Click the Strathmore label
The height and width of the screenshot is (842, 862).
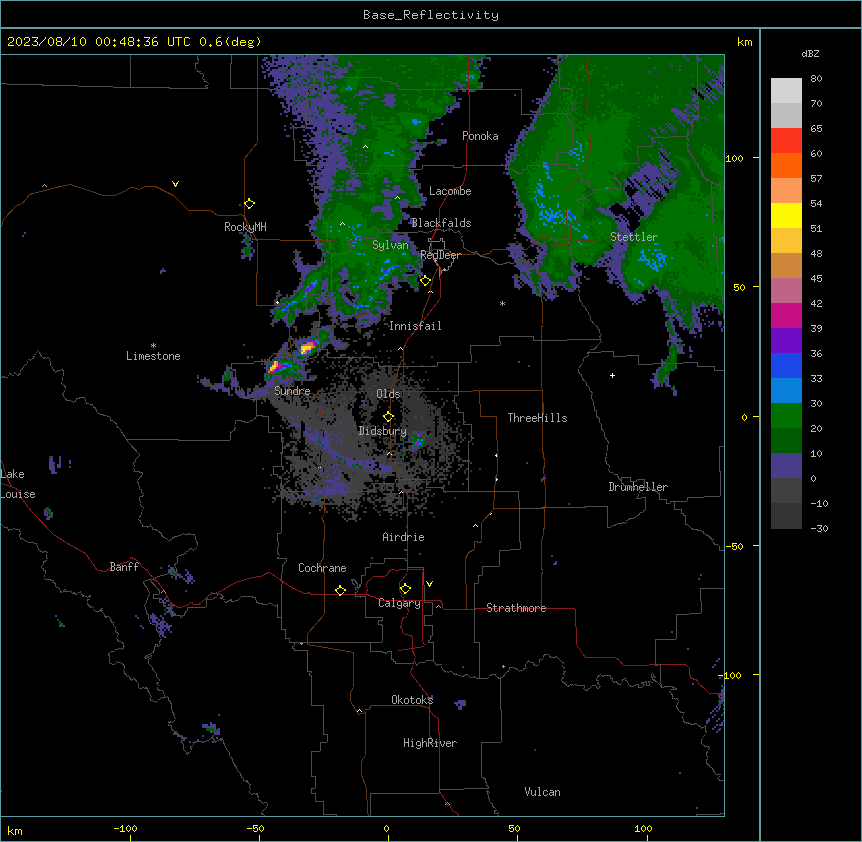516,608
